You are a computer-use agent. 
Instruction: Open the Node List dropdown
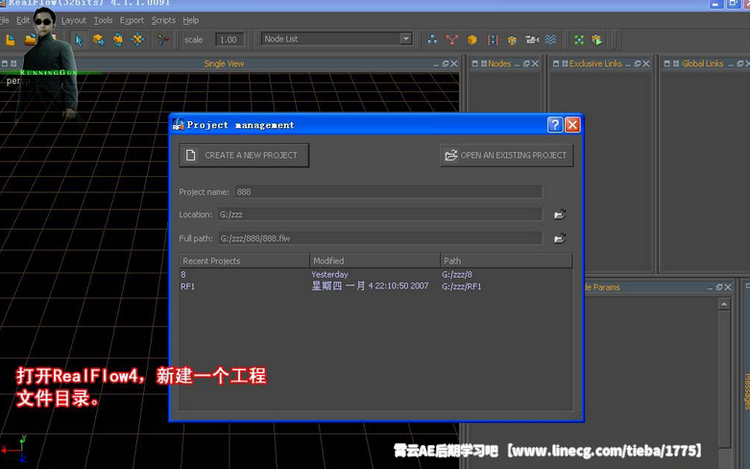[406, 39]
